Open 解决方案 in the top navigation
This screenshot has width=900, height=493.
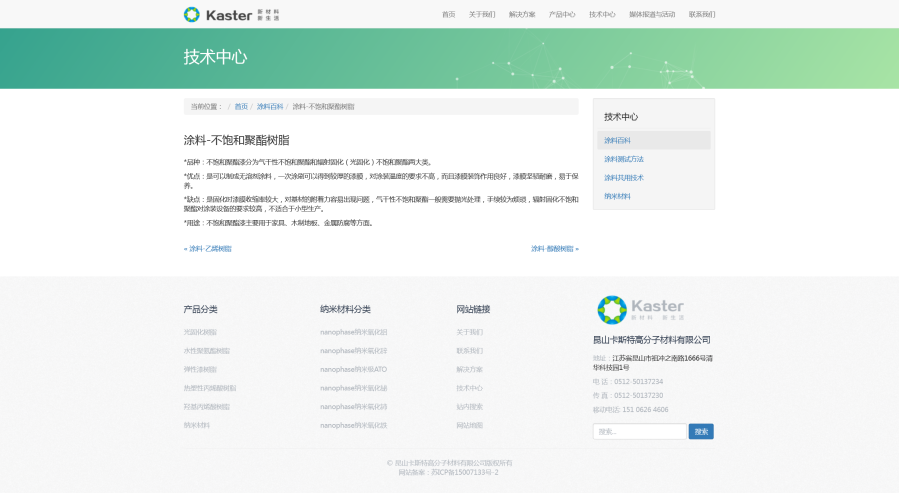coord(522,14)
